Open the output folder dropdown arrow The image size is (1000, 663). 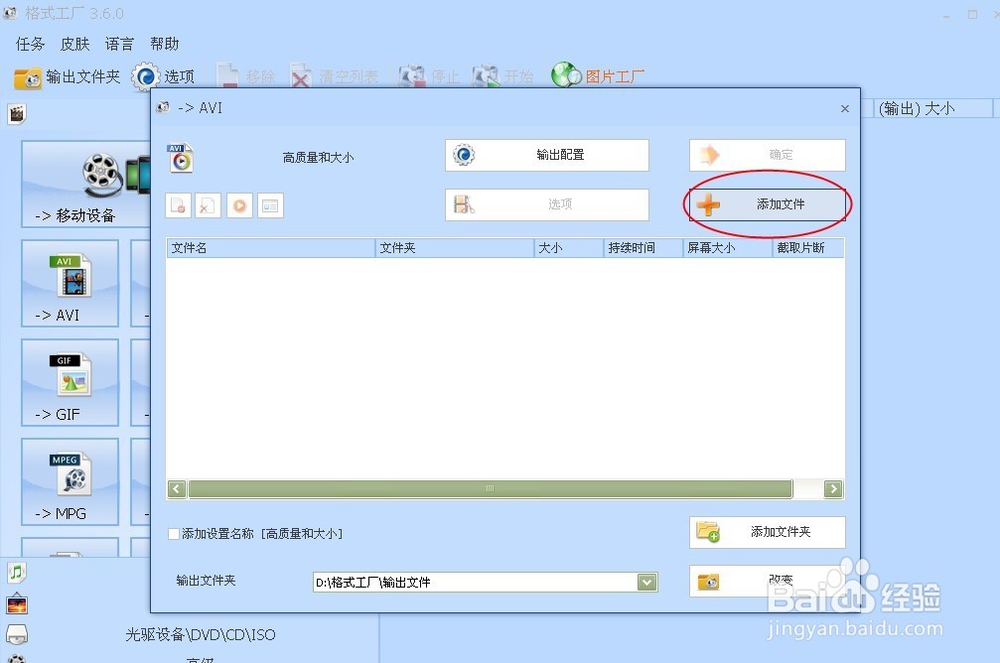coord(646,581)
